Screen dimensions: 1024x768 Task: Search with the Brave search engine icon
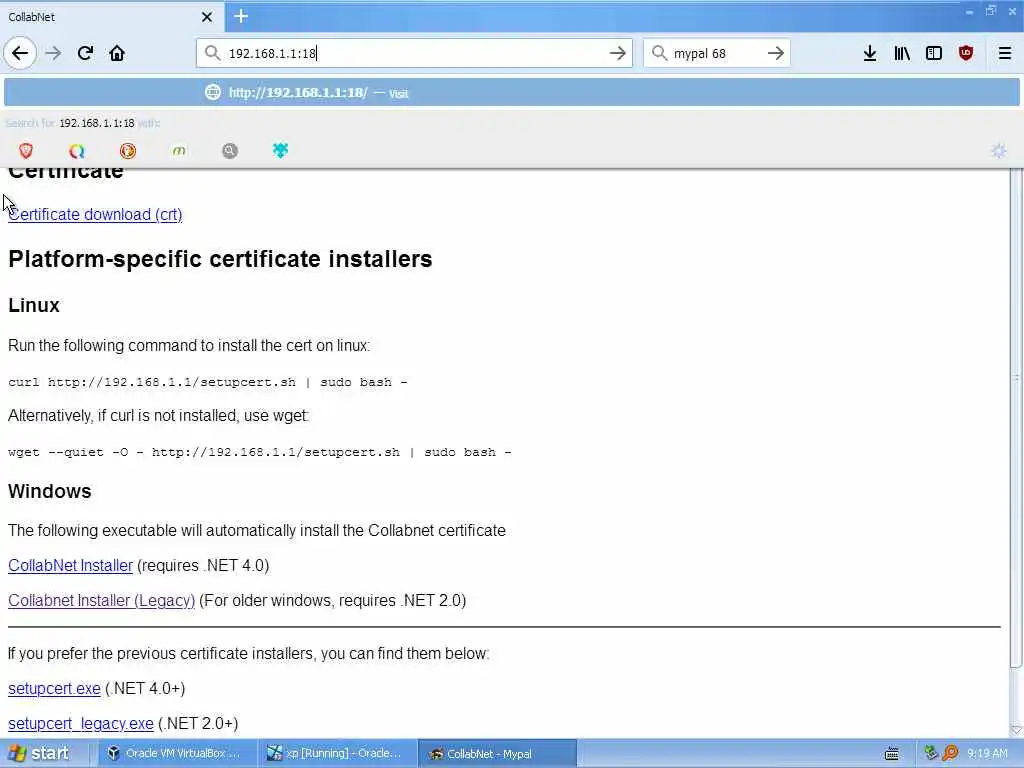26,151
